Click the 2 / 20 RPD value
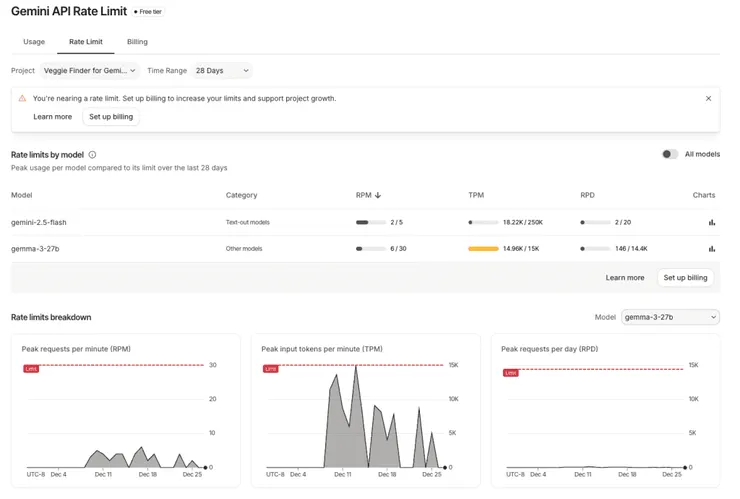This screenshot has height=499, width=740. tap(623, 222)
